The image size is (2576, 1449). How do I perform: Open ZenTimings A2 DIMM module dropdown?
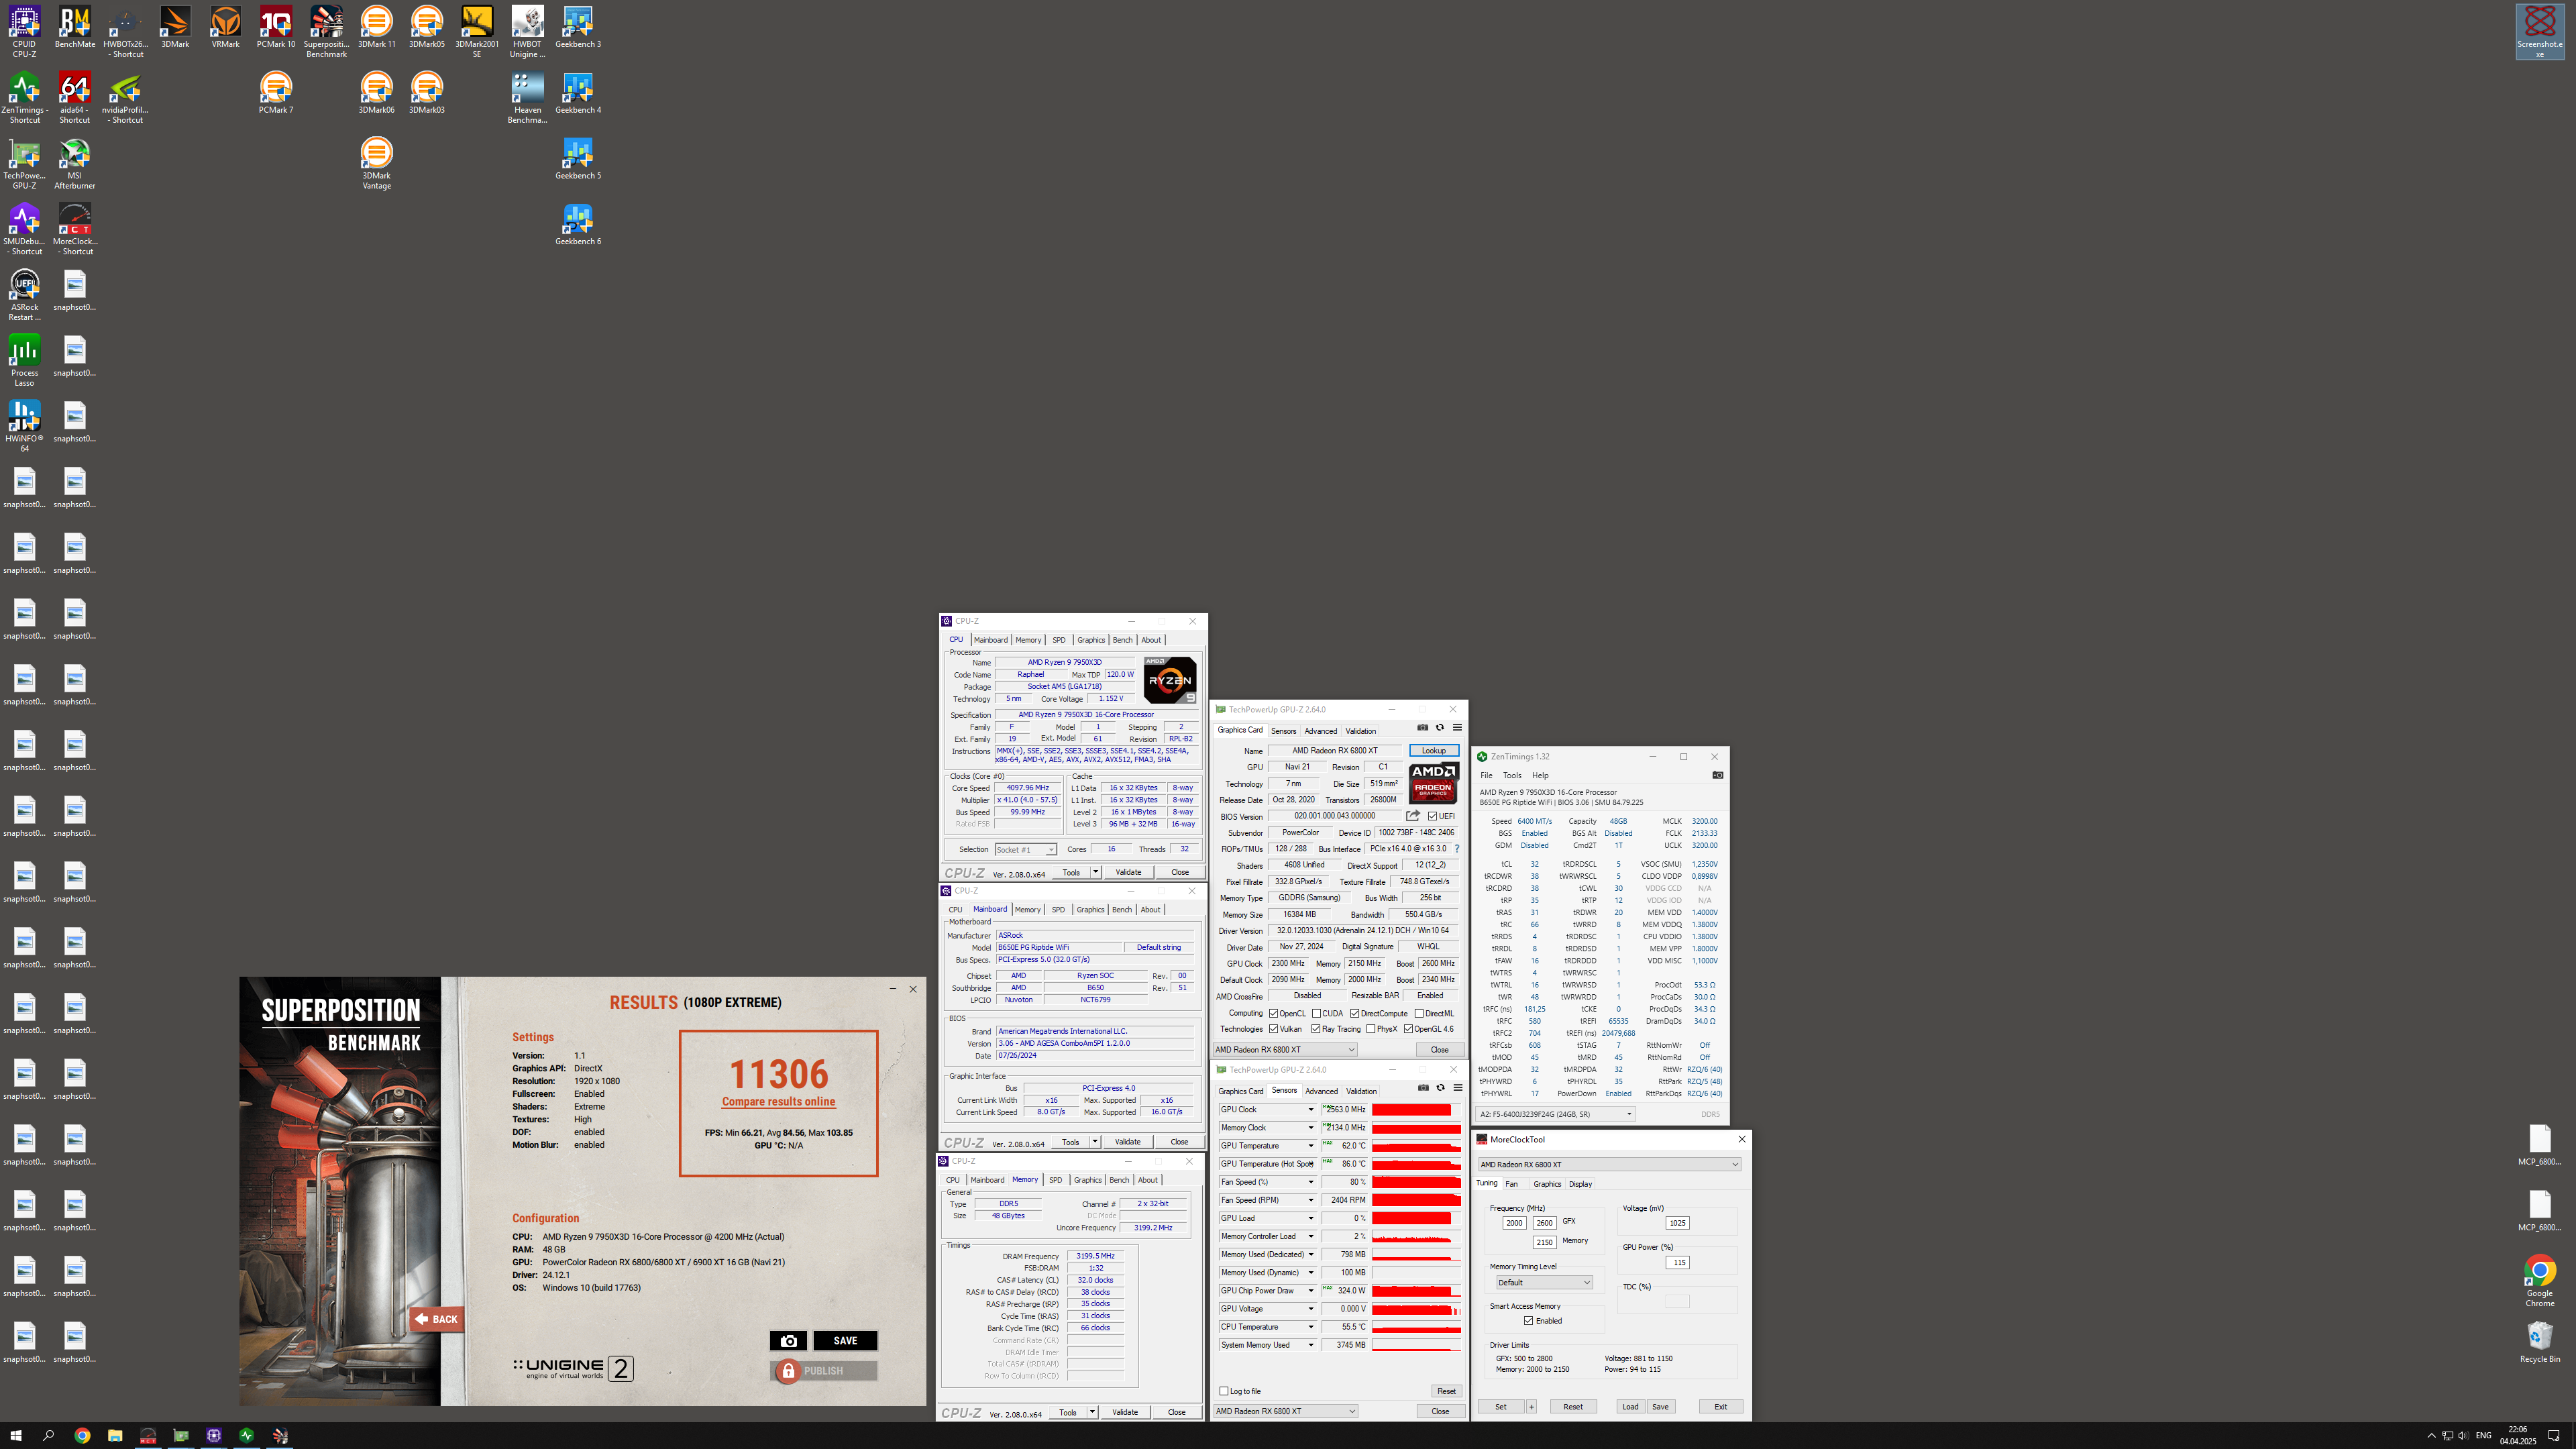point(1556,1114)
